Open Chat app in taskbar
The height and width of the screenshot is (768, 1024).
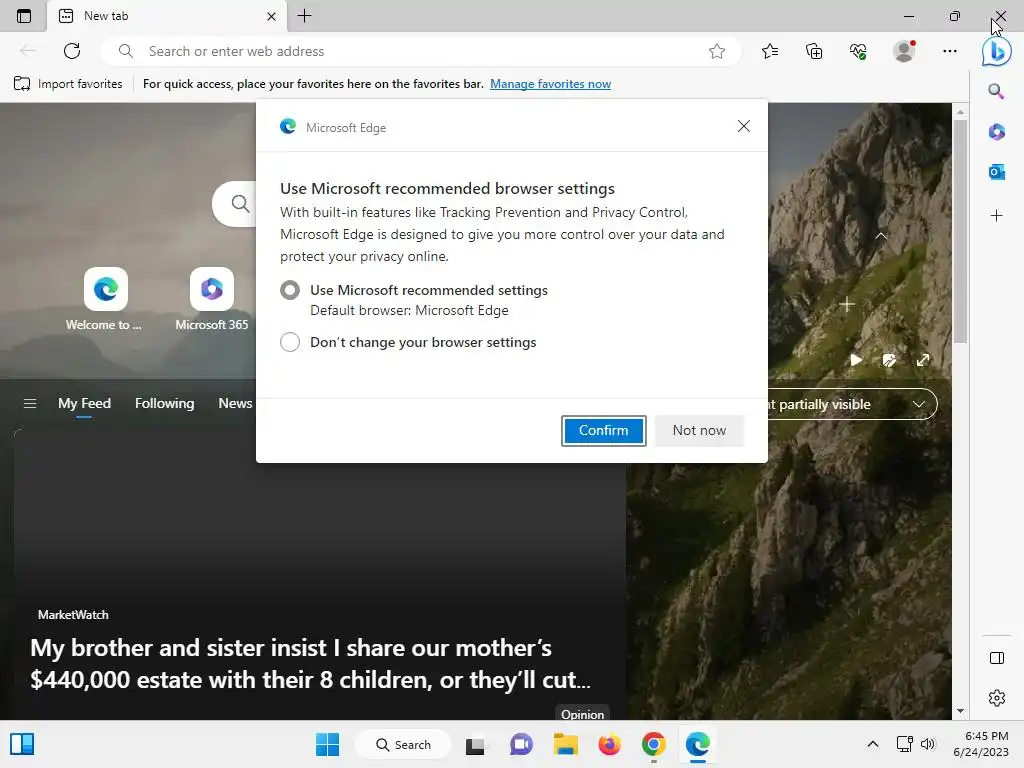click(521, 744)
